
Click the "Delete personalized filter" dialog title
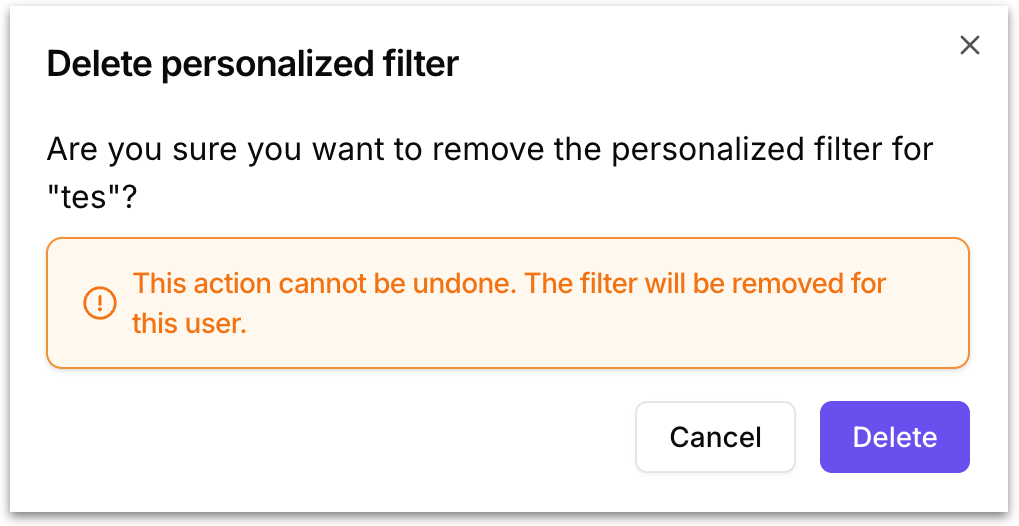(253, 65)
